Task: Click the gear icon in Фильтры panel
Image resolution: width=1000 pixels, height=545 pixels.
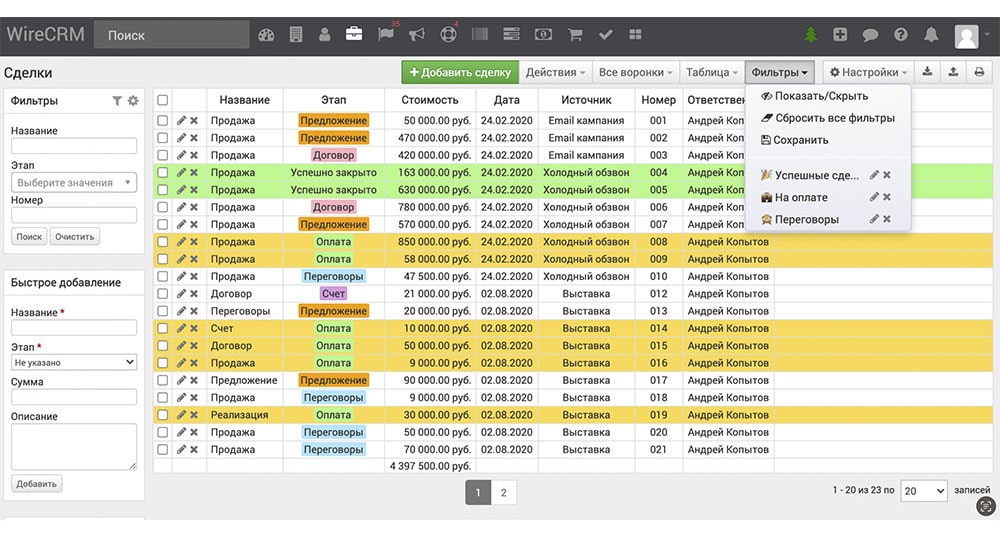Action: click(x=133, y=100)
